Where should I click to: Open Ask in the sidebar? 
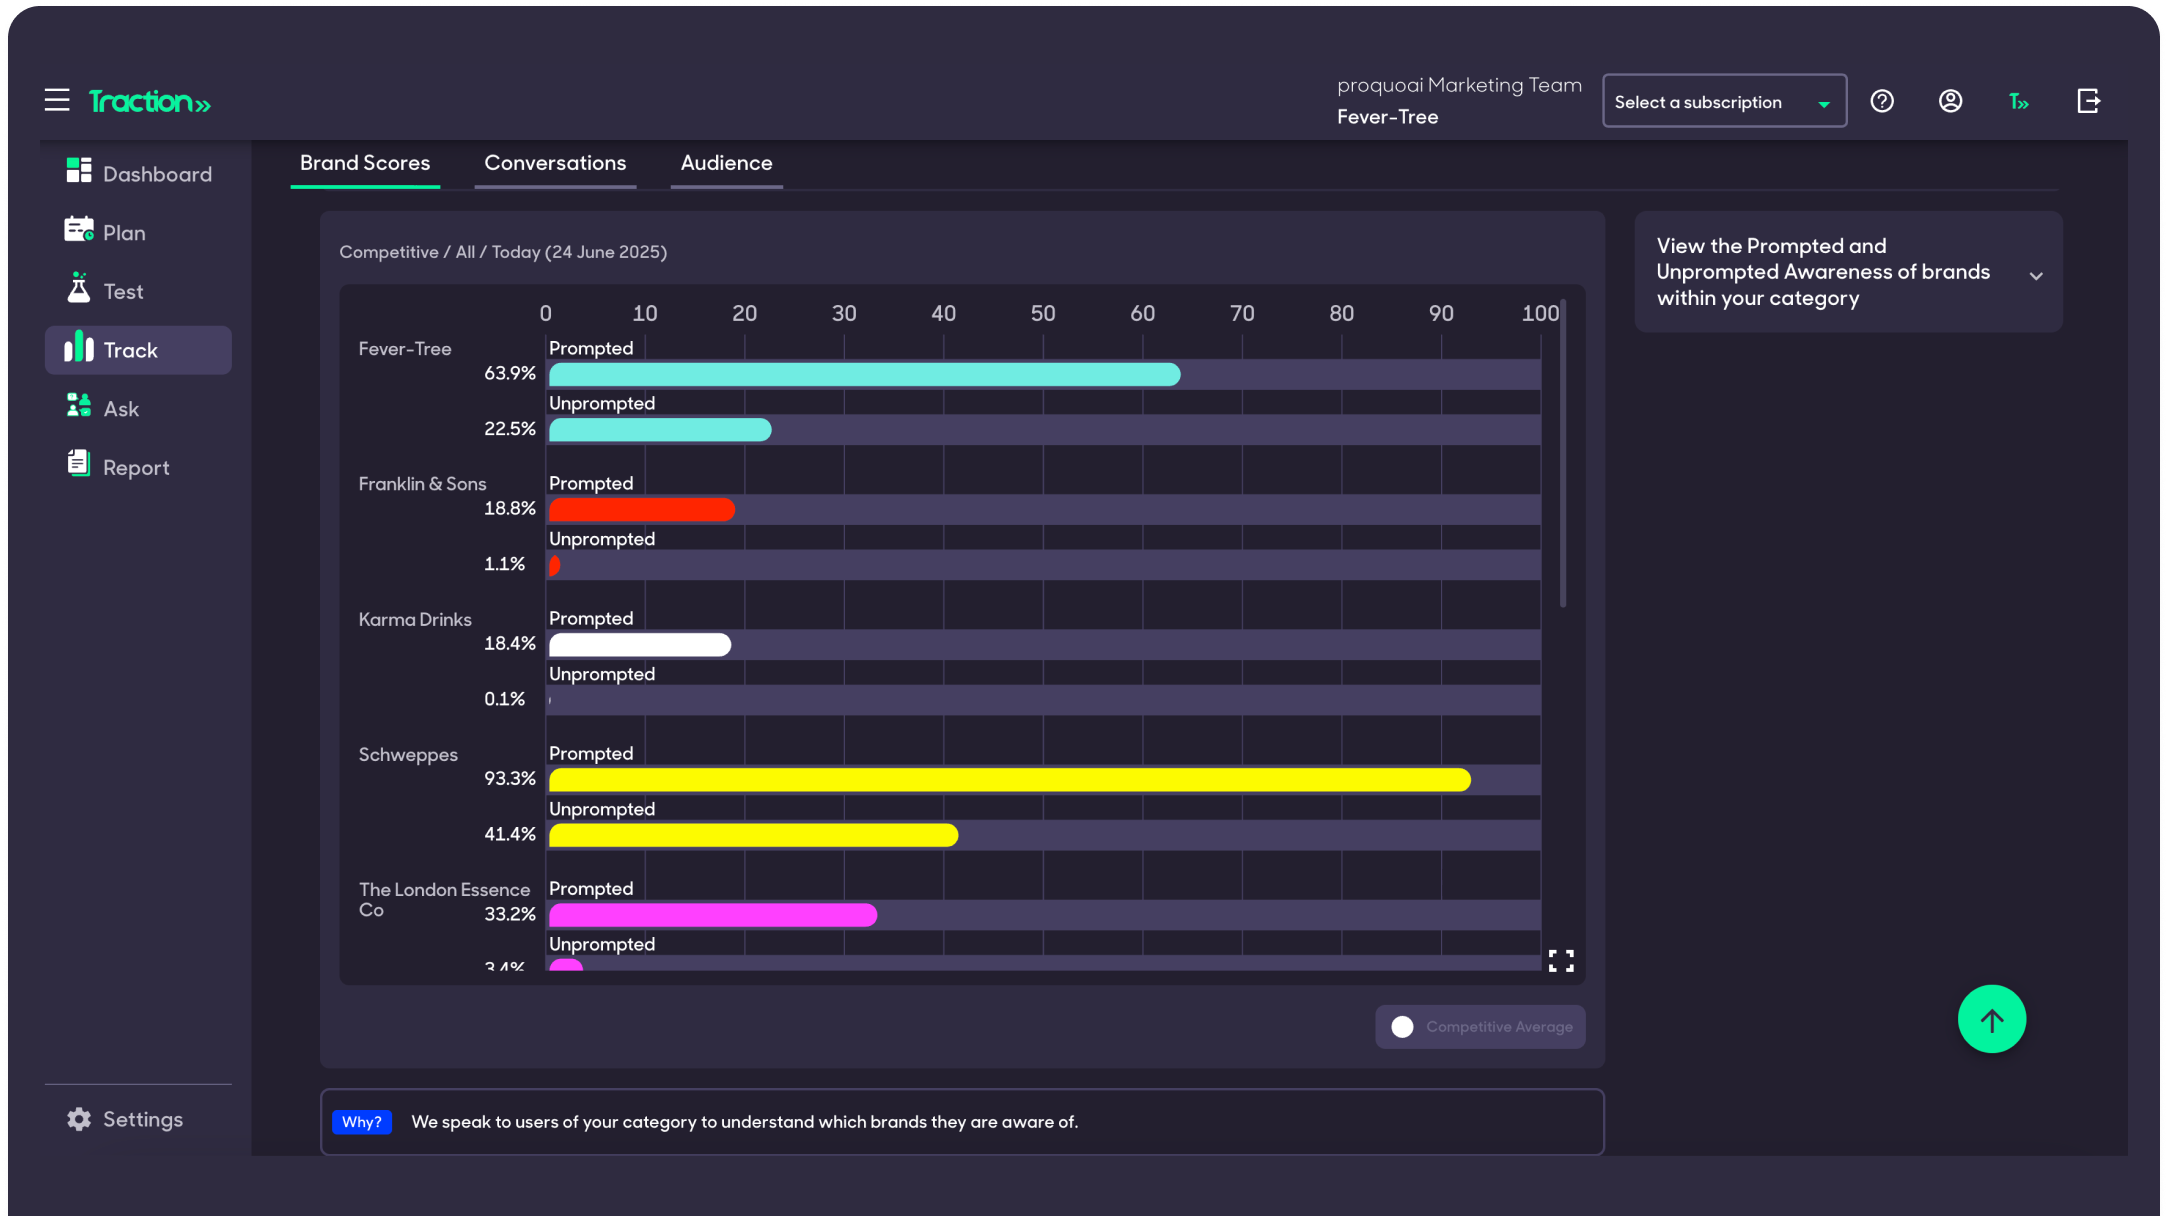pos(138,409)
